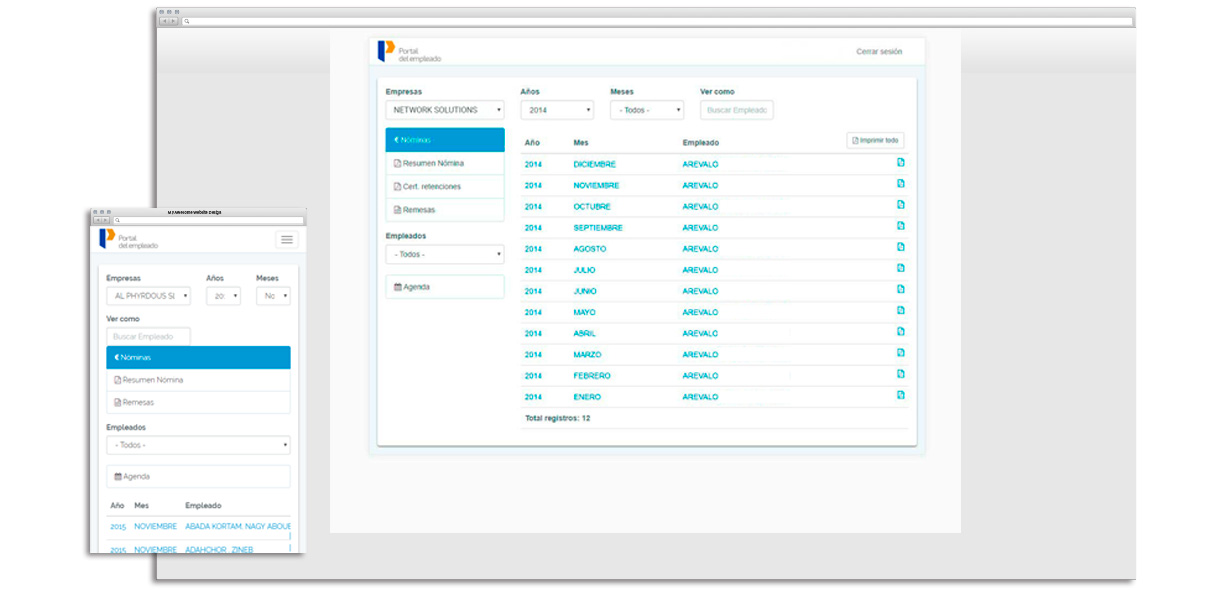Click the address bar of small browser
Screen dimensions: 1227x590
point(207,220)
